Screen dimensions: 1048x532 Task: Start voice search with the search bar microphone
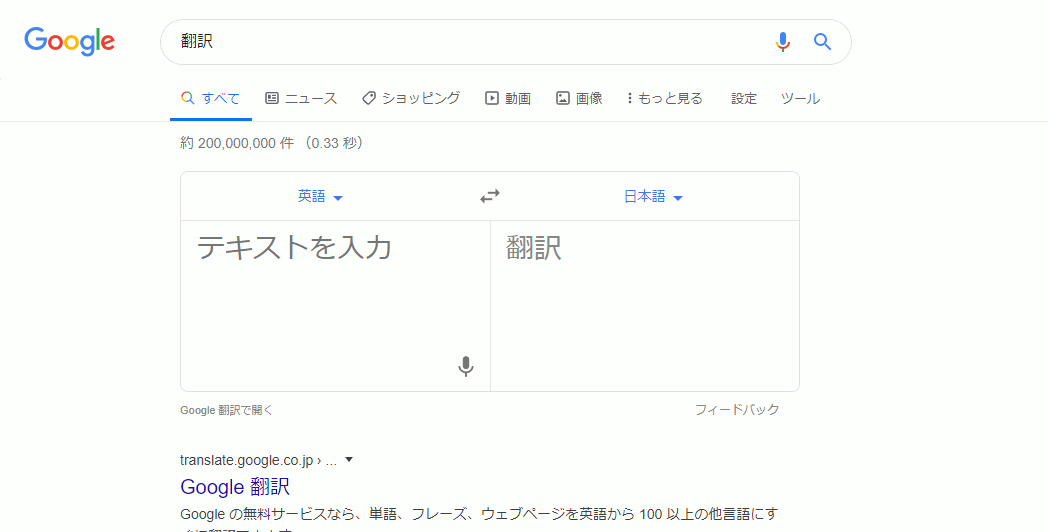tap(782, 42)
